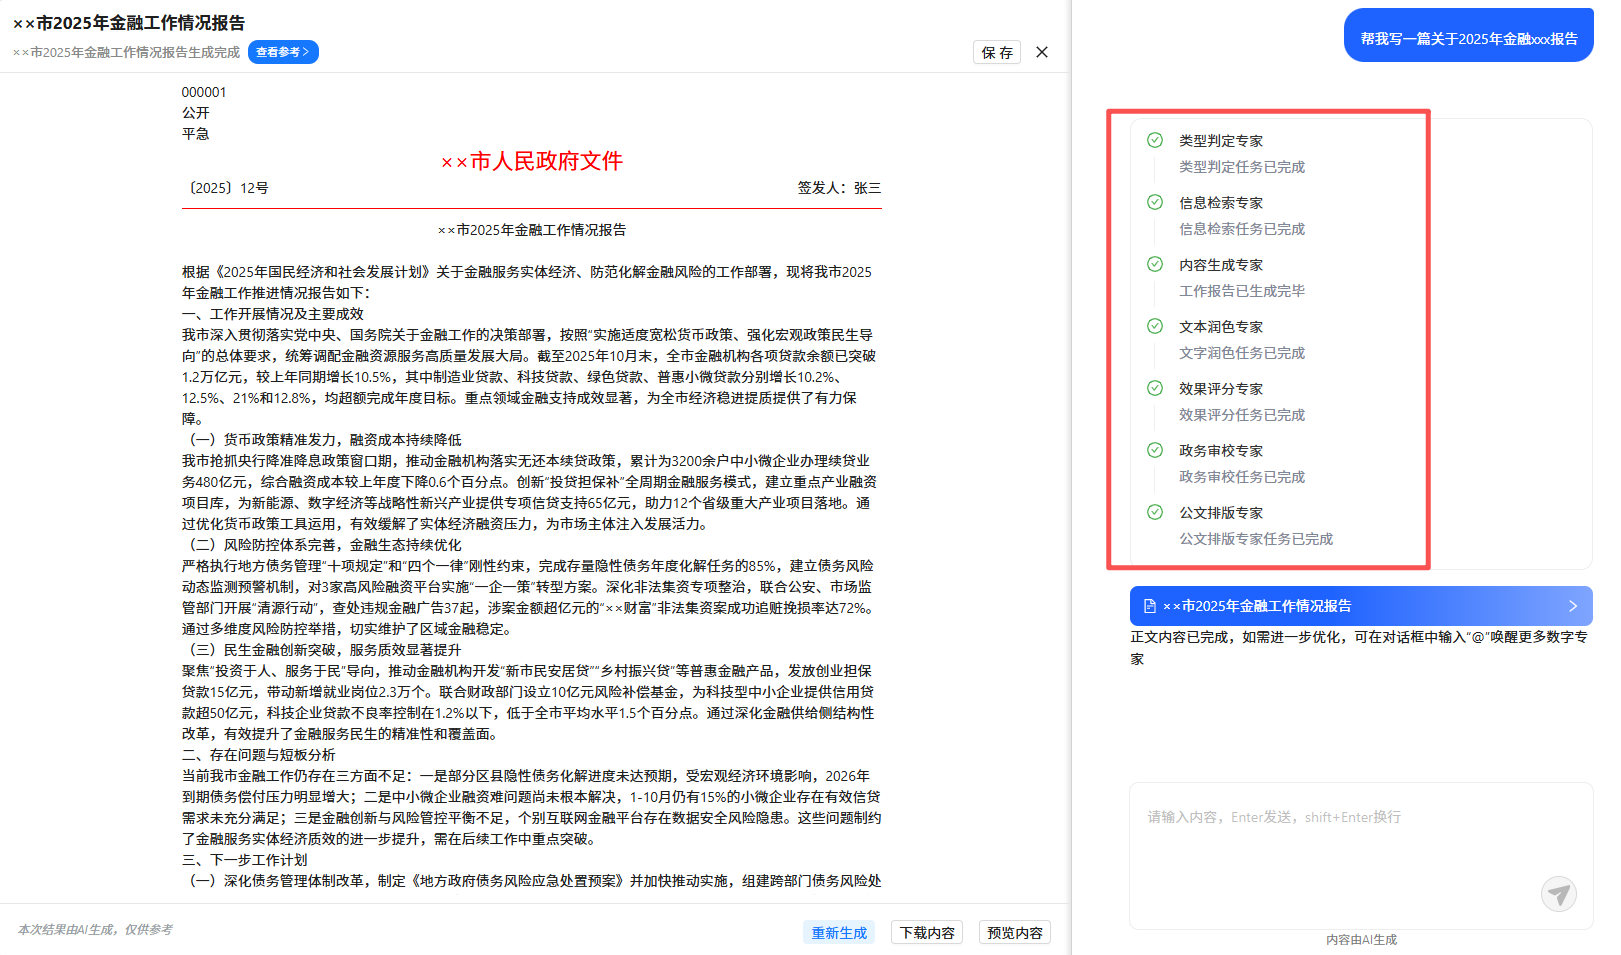
Task: Open 预览内容 preview
Action: coord(1014,932)
